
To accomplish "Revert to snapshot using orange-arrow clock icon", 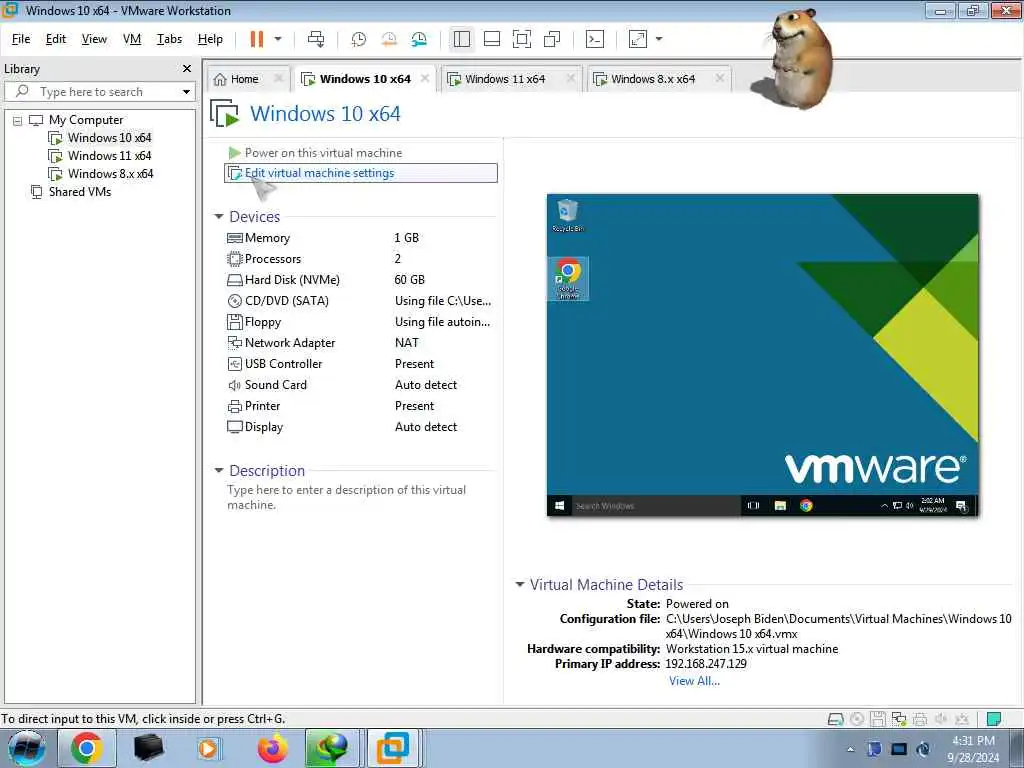I will click(389, 39).
